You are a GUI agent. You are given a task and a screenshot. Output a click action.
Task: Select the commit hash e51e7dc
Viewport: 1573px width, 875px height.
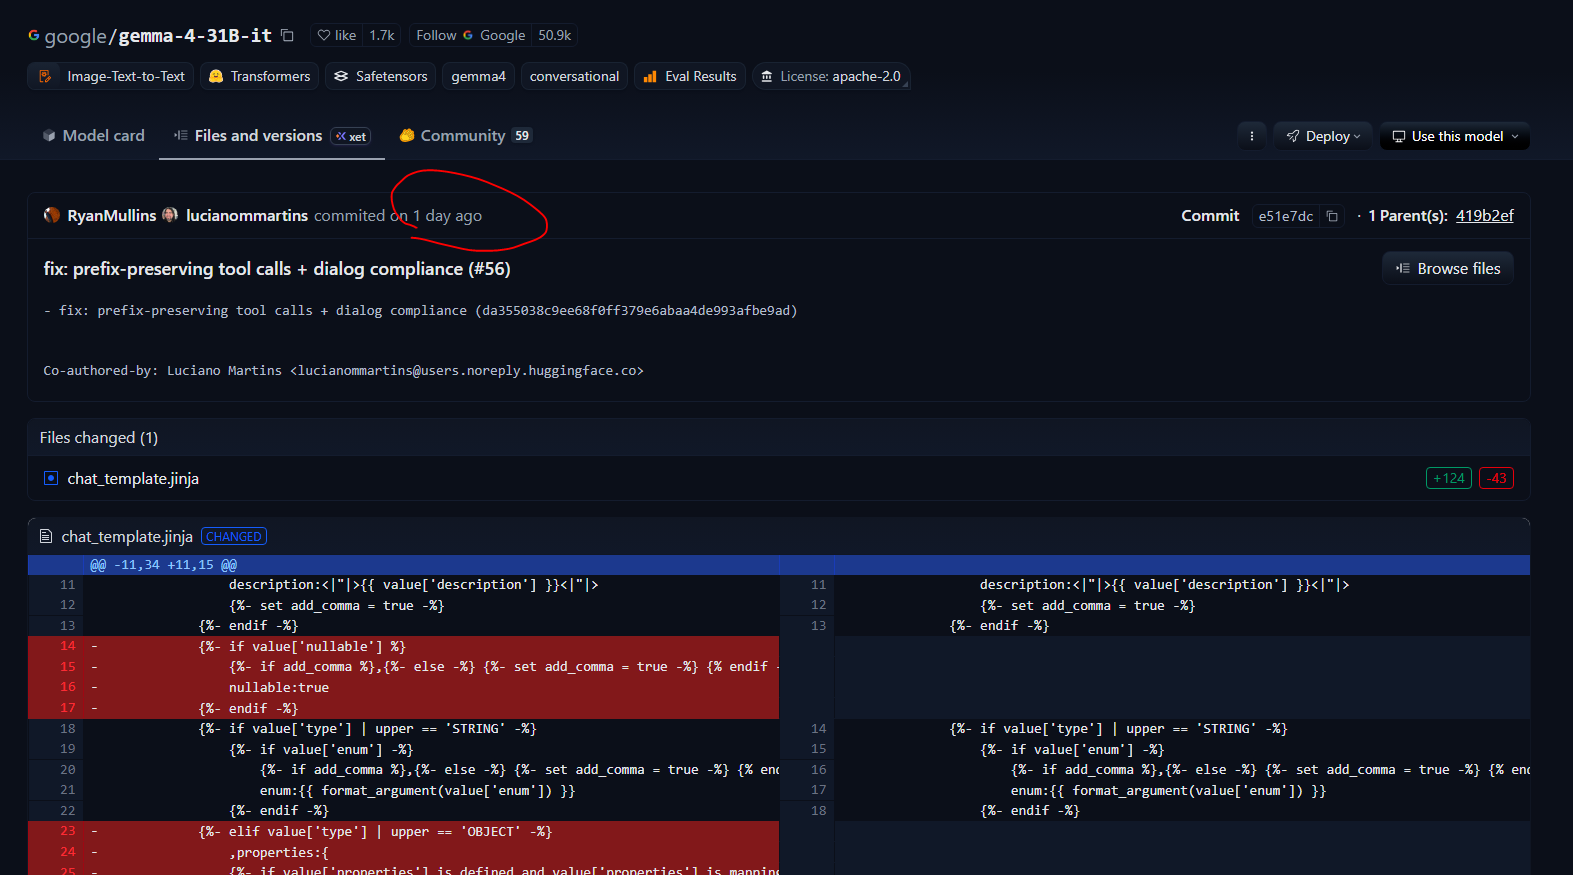(x=1286, y=216)
